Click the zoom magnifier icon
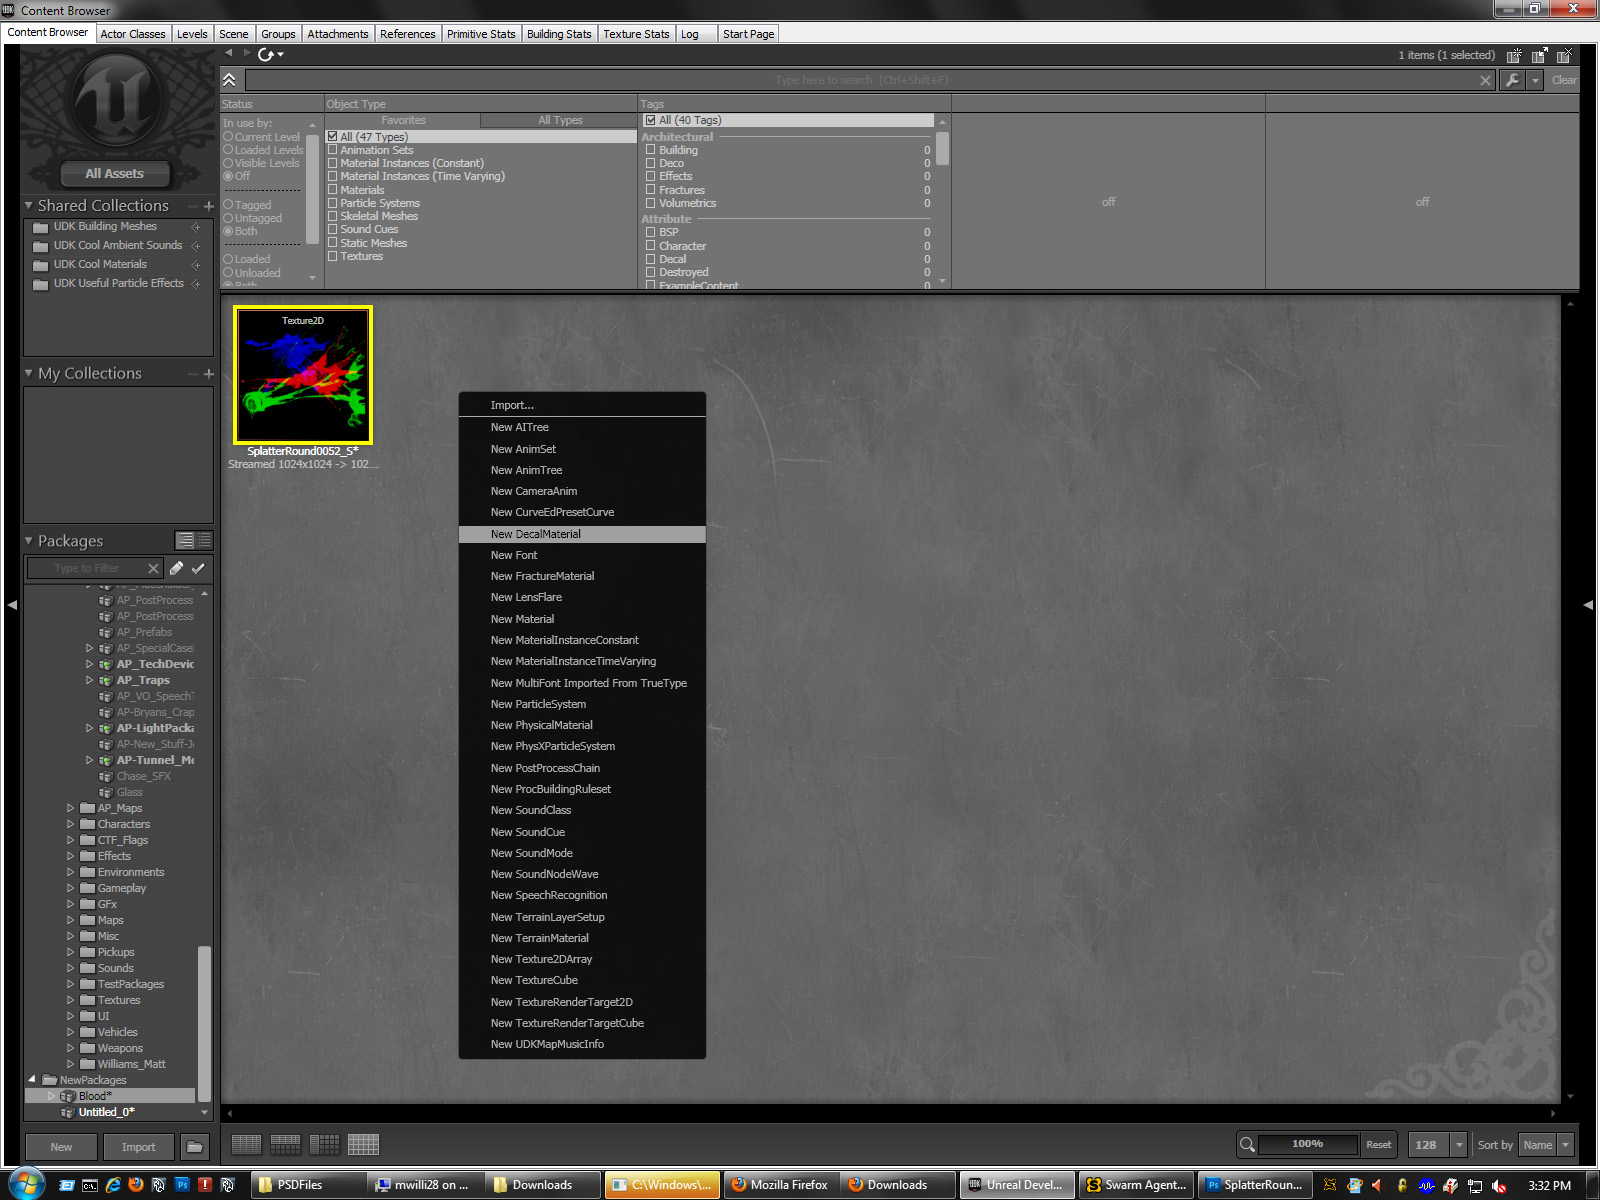1600x1200 pixels. tap(1247, 1145)
